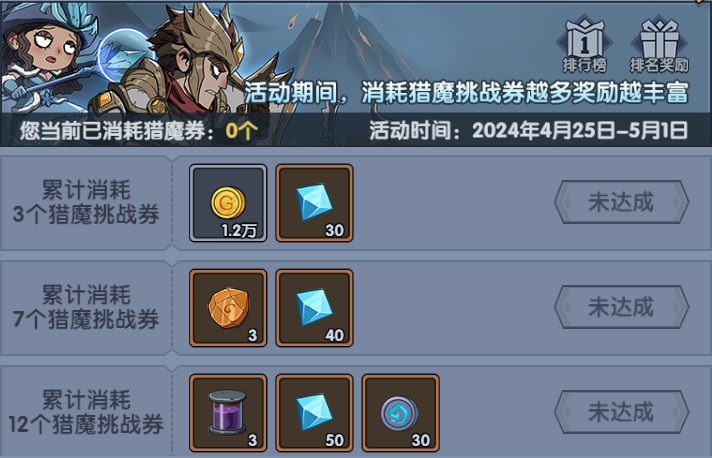Select the 累计消耗3个猎魔挑战券 row label
This screenshot has height=458, width=712.
tap(86, 202)
